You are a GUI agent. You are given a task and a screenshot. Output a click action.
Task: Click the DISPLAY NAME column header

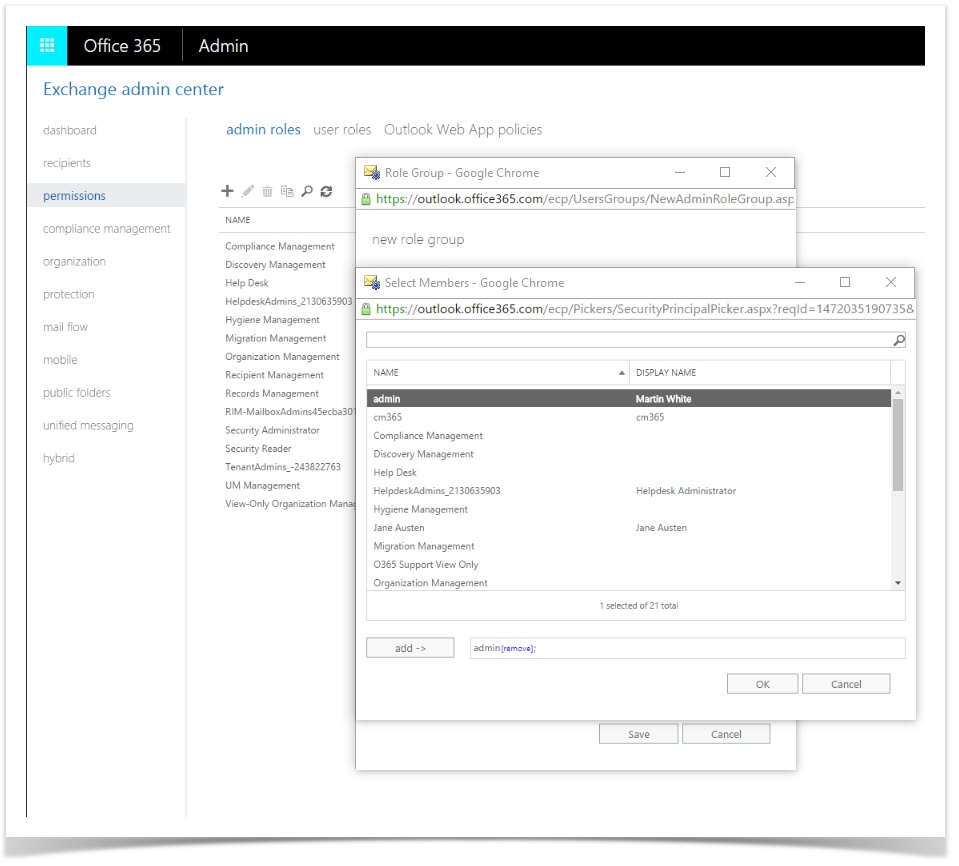click(x=760, y=372)
